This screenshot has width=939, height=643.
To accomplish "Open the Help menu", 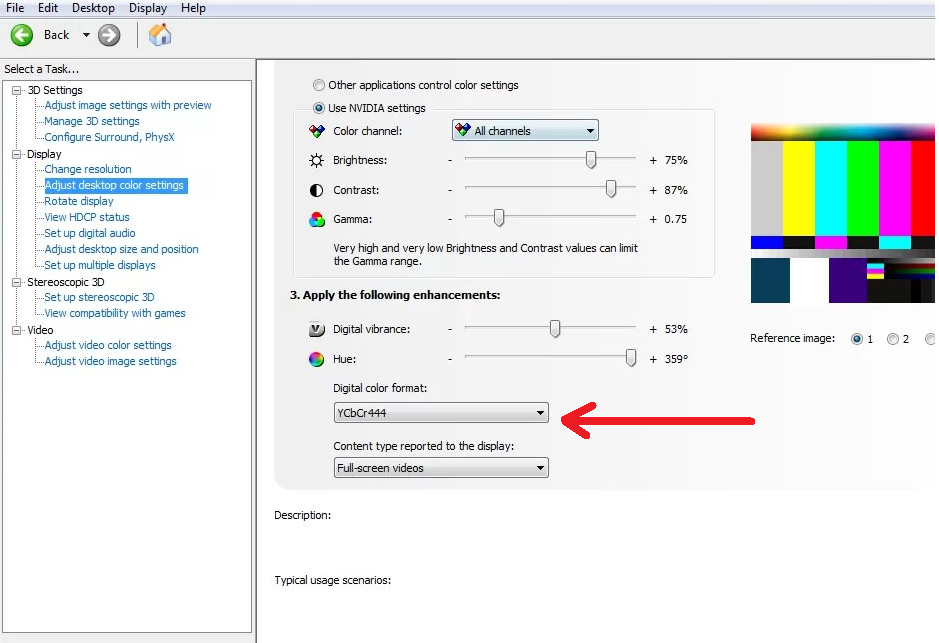I will click(193, 8).
